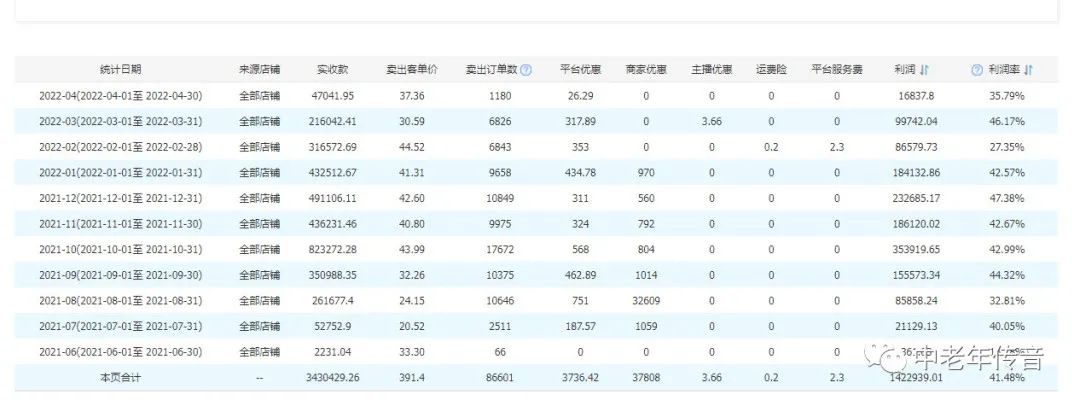Select the 2021-07 date row cell
Viewport: 1072px width, 406px height.
click(x=120, y=326)
